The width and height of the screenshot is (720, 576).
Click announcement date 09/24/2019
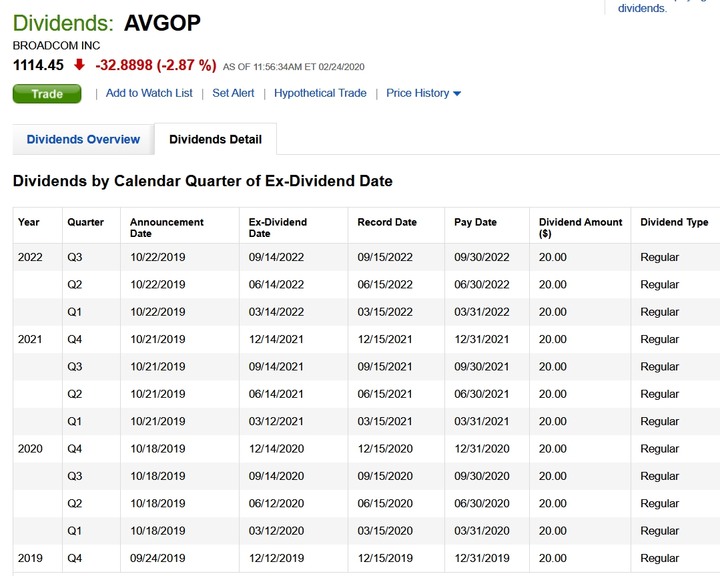158,558
